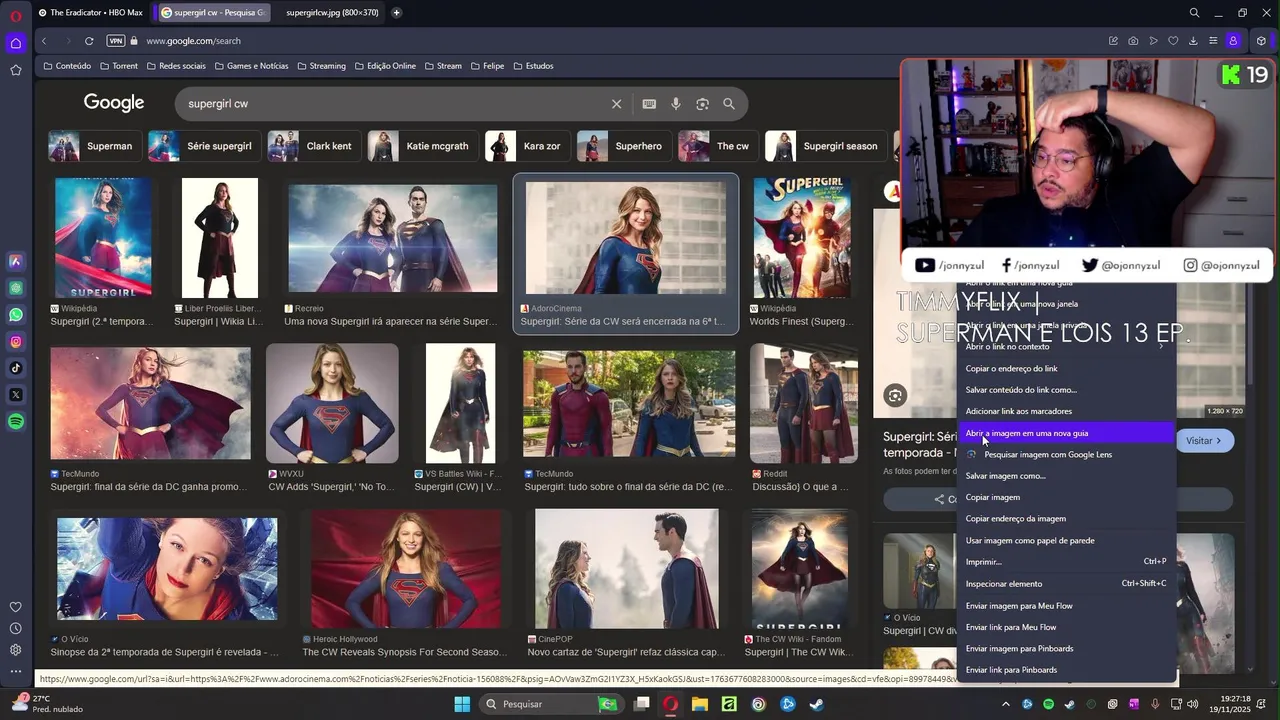Start voice search with microphone icon
The height and width of the screenshot is (720, 1280).
pos(676,104)
